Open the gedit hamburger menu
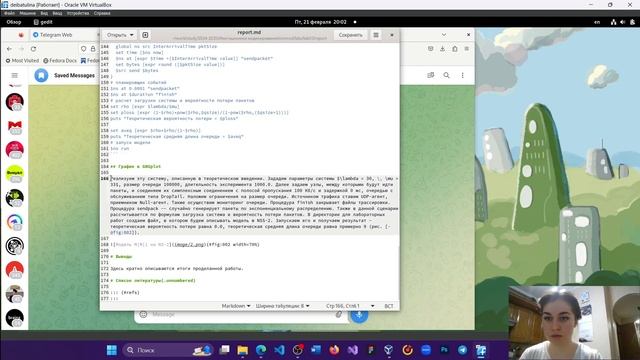This screenshot has height=360, width=640. [376, 35]
